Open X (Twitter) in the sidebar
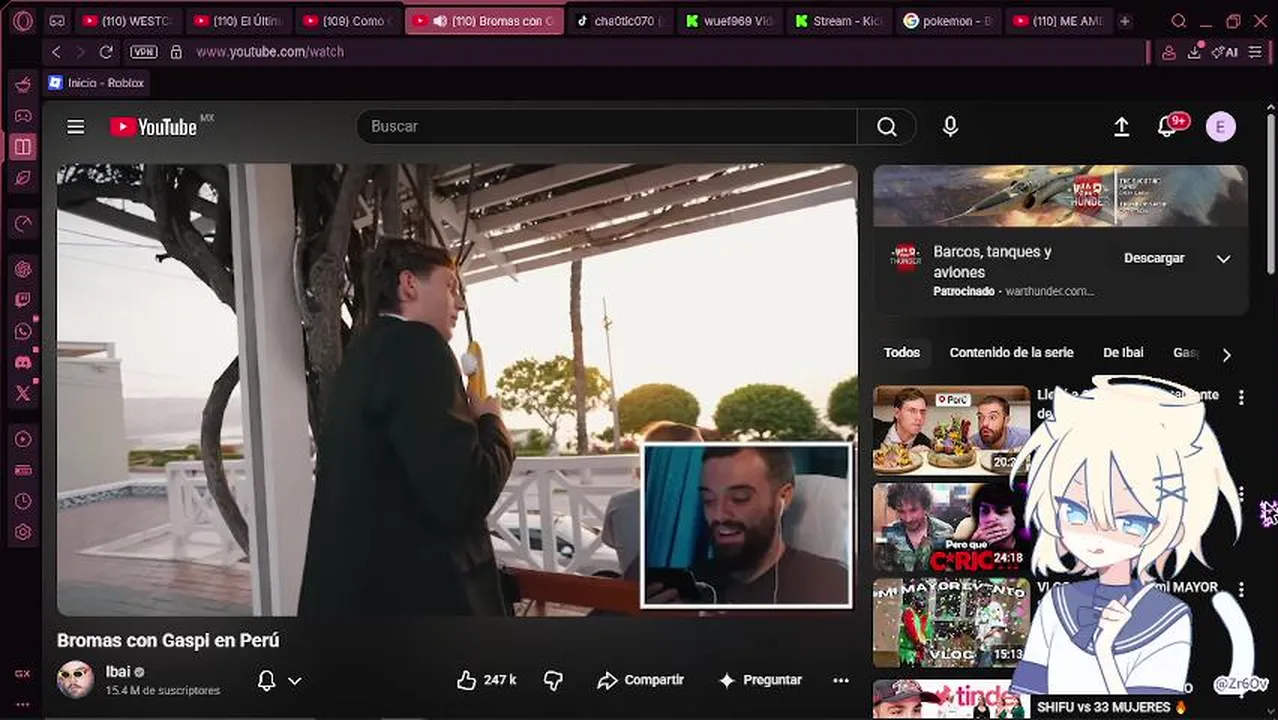This screenshot has height=720, width=1278. point(22,393)
